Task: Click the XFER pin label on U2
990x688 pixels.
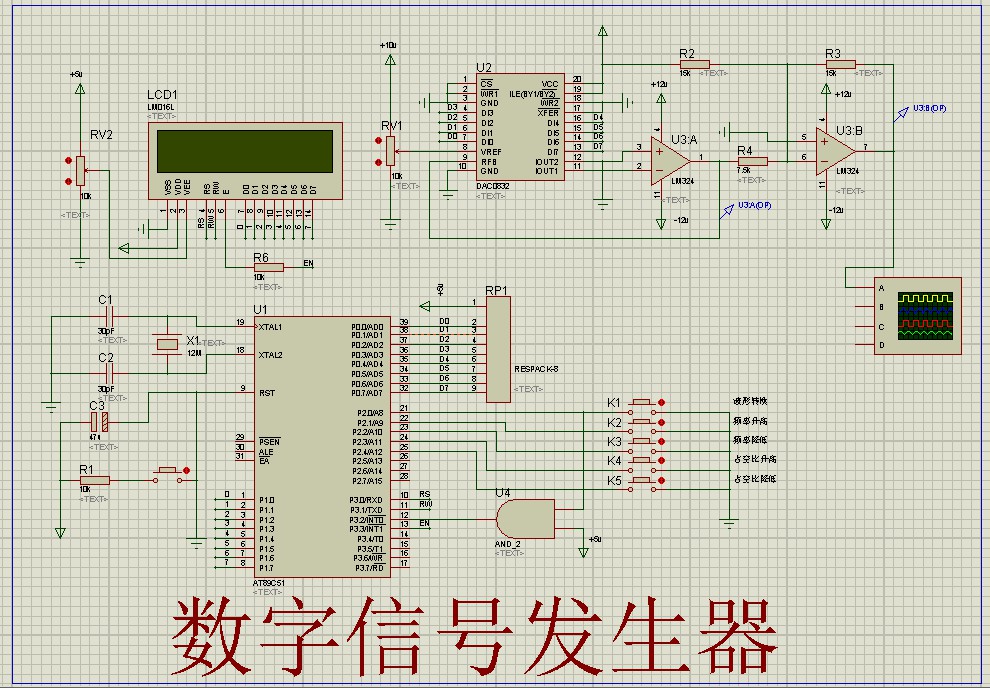Action: click(549, 113)
